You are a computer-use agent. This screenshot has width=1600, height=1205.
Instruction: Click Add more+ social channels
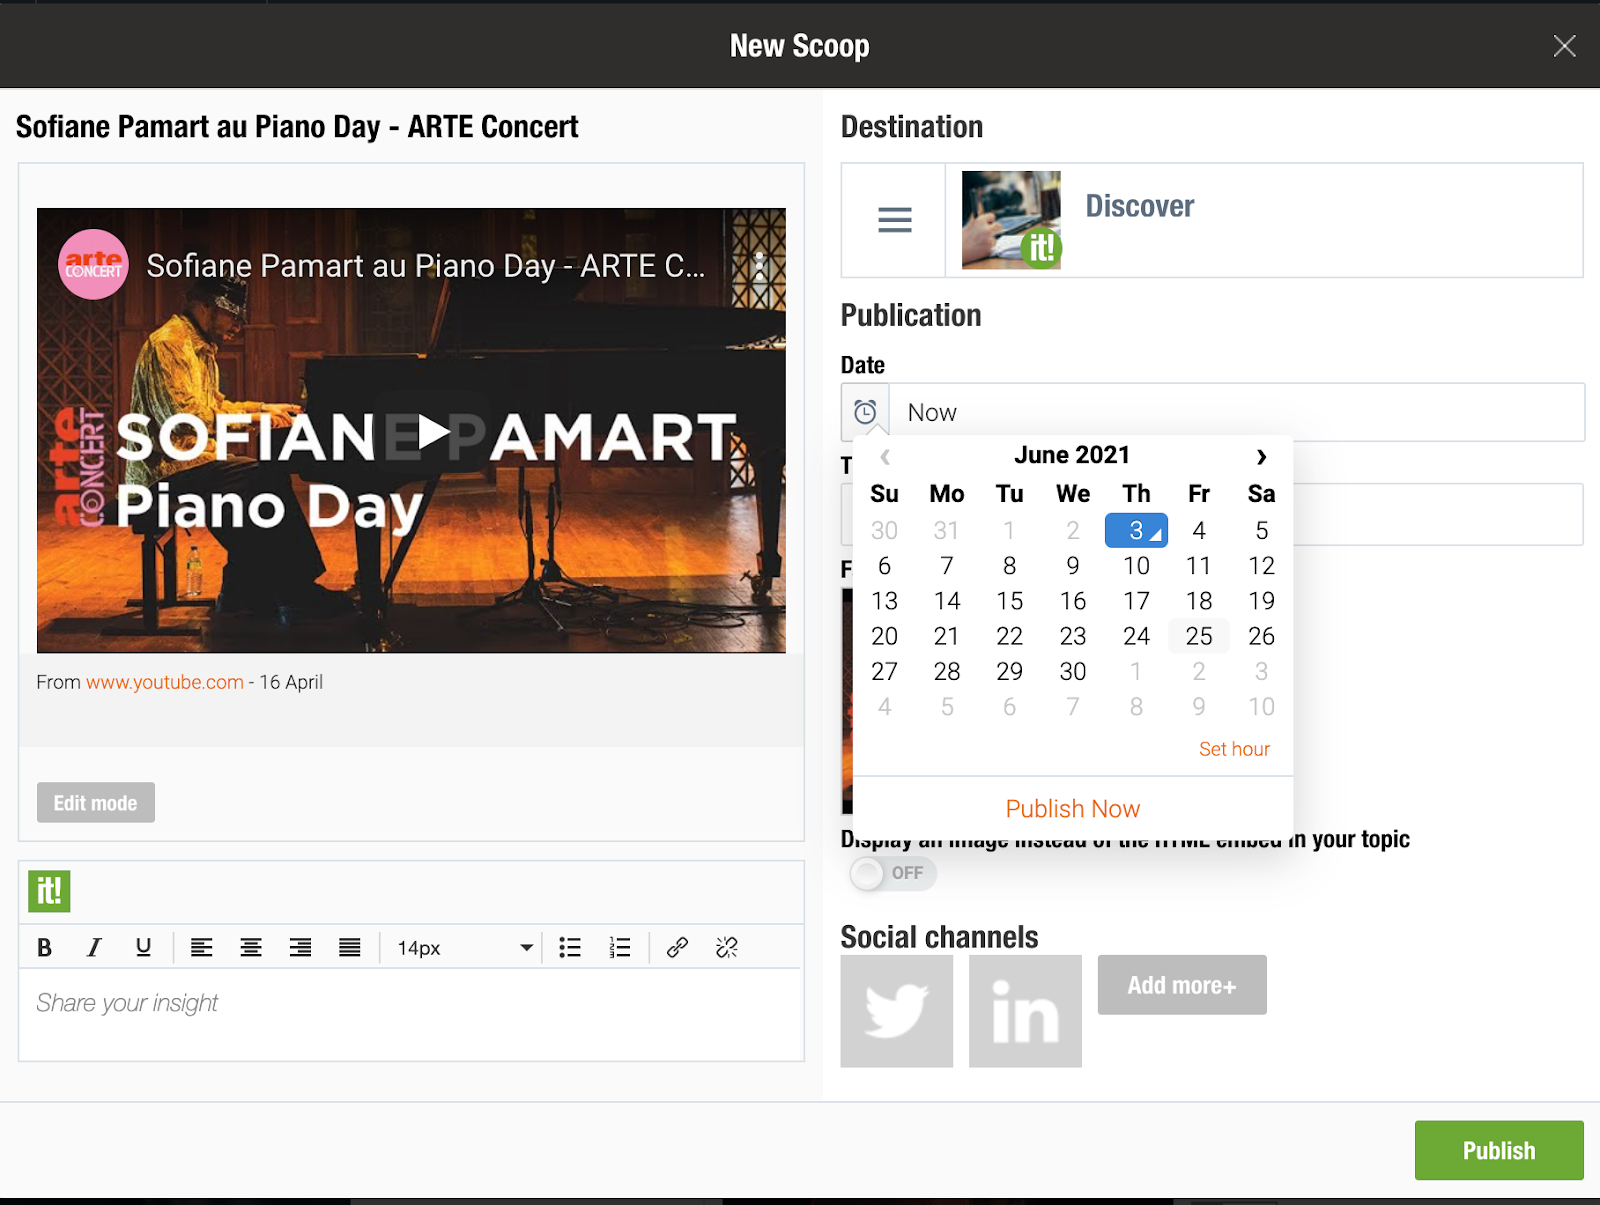click(1182, 985)
